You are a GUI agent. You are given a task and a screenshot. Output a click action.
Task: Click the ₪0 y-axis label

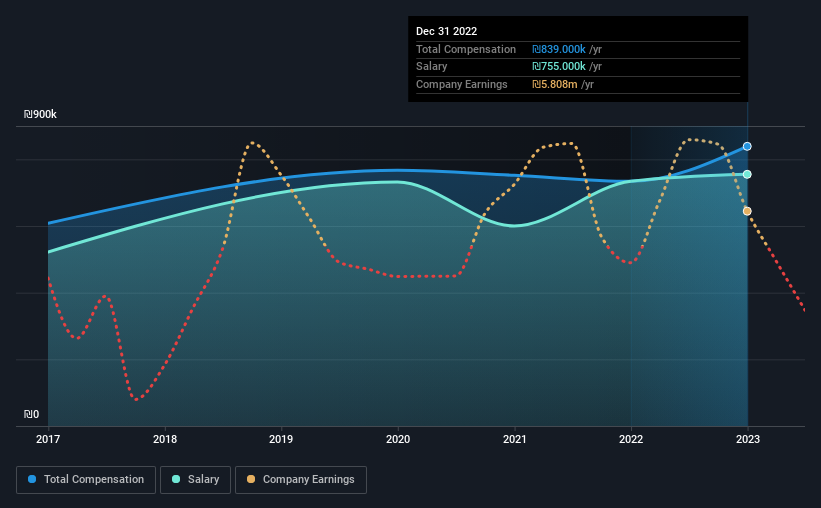pos(31,414)
